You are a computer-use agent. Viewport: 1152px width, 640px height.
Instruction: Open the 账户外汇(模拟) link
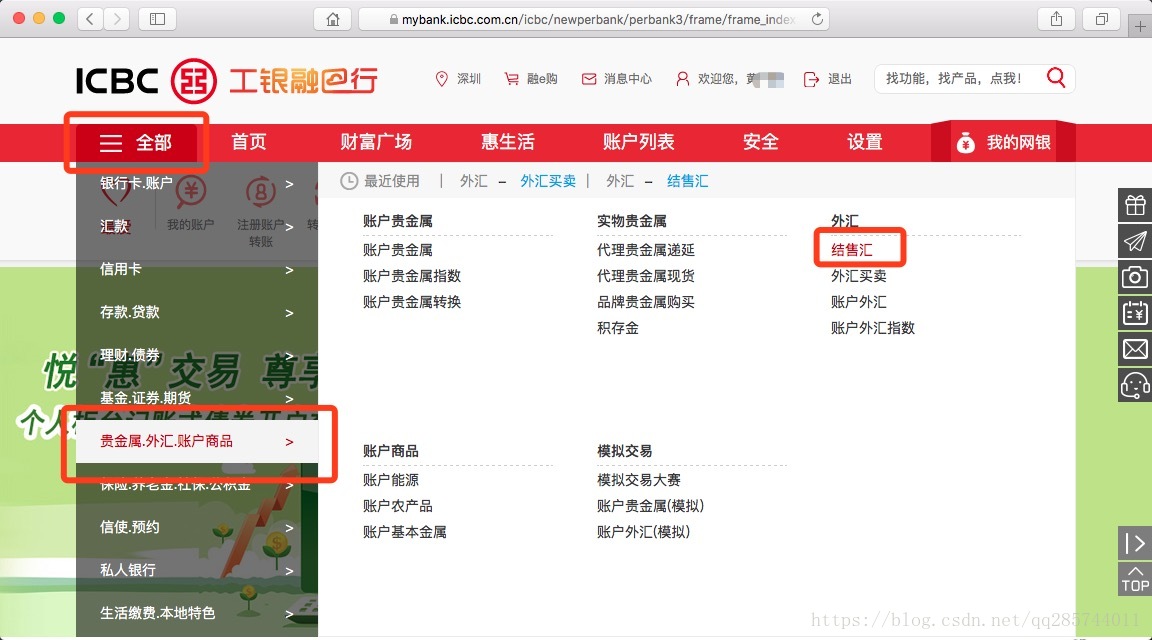point(644,532)
